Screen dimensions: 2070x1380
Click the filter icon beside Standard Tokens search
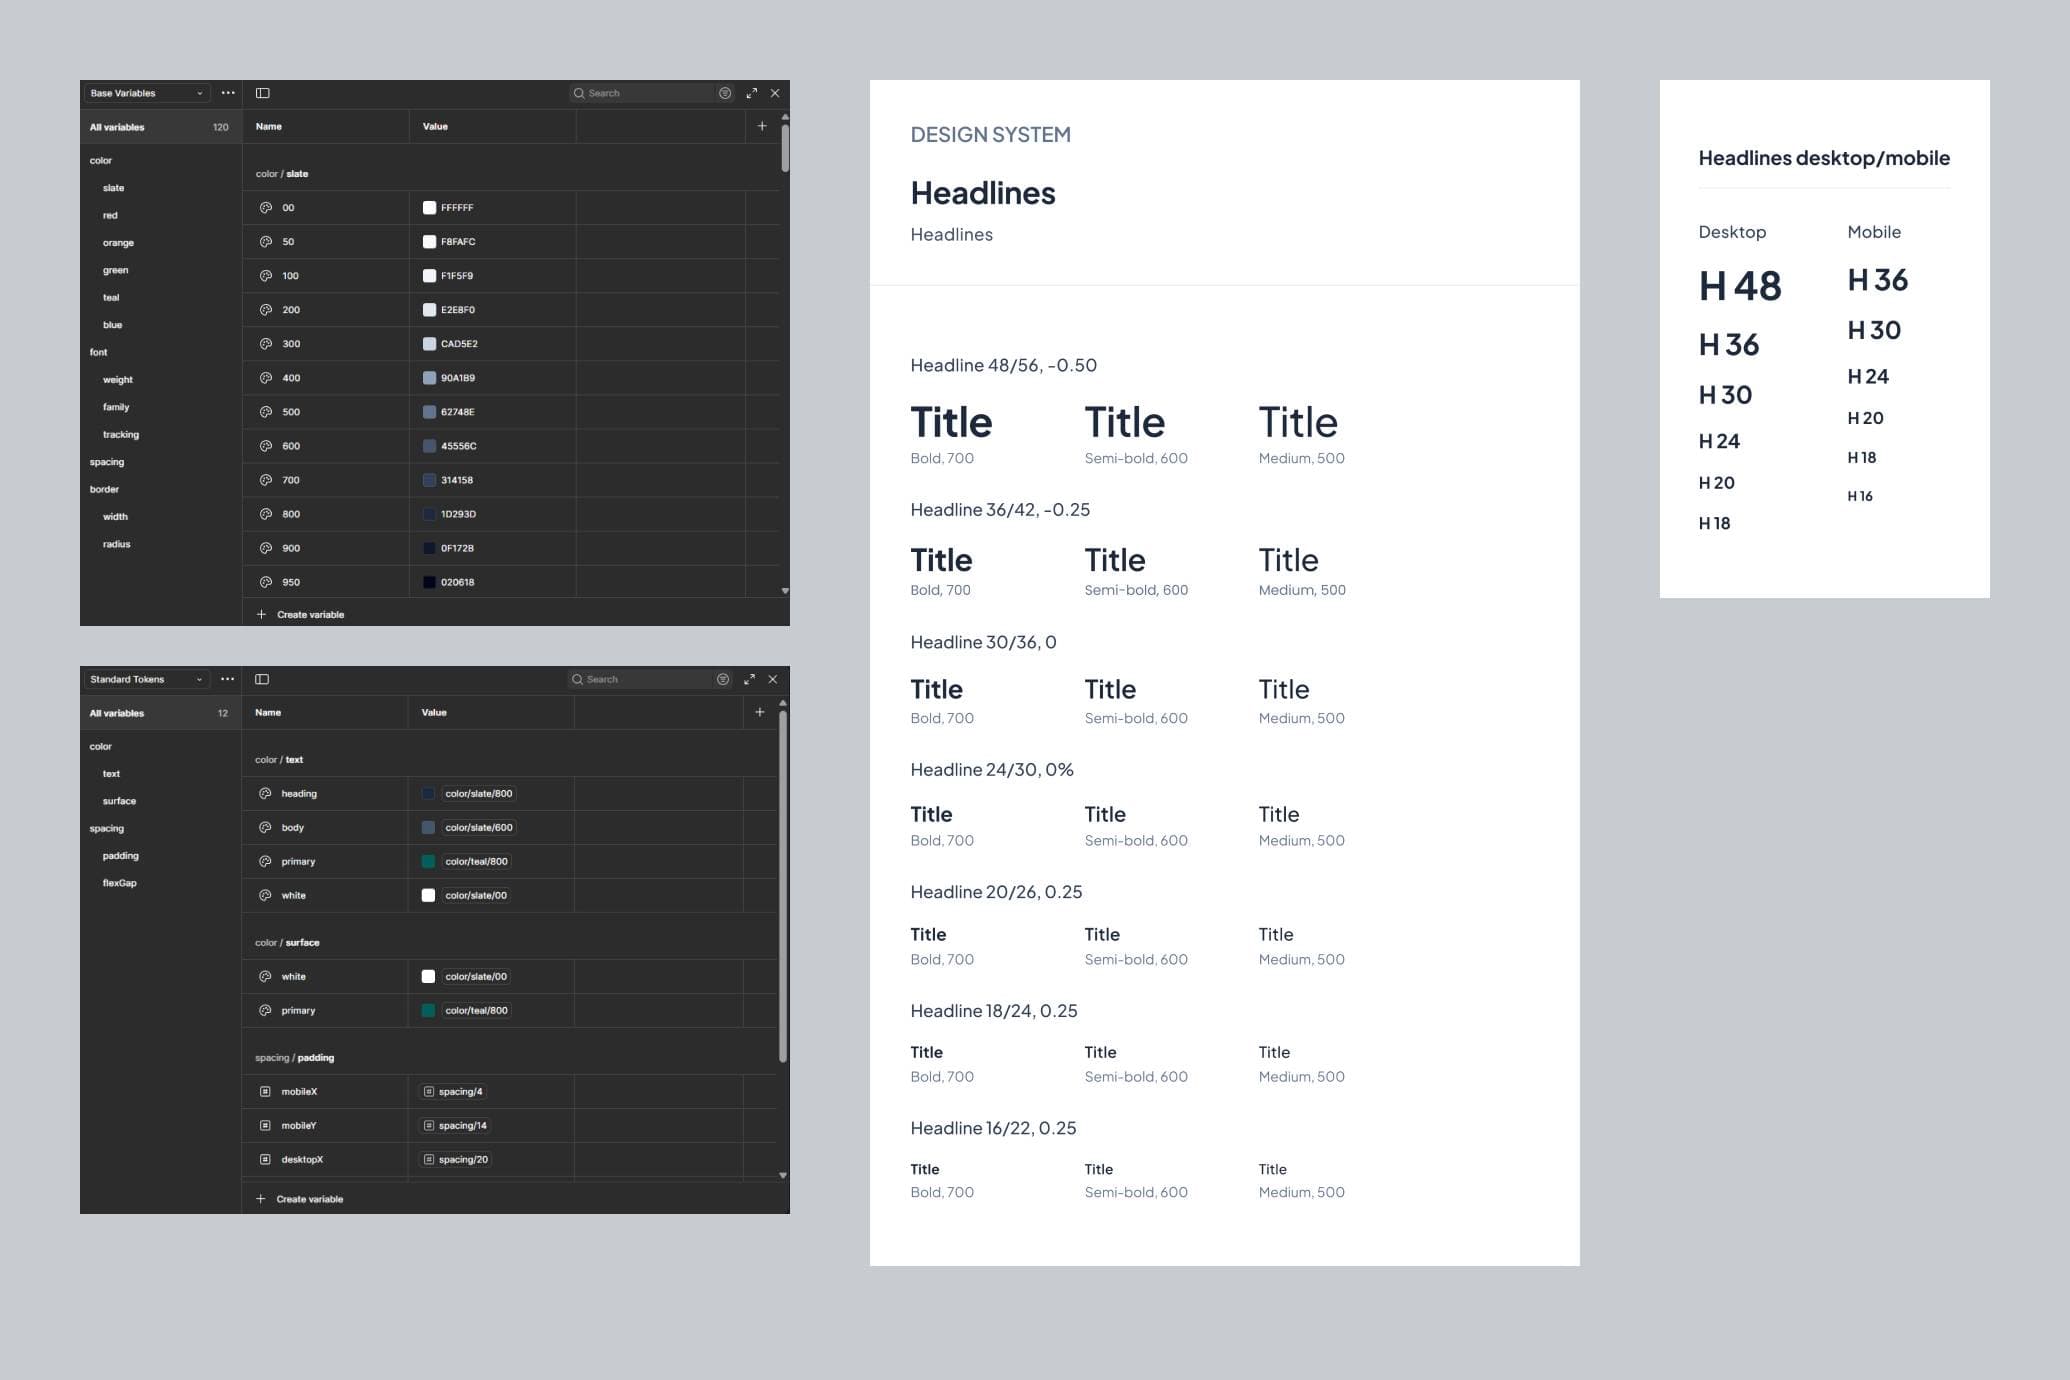(x=723, y=679)
